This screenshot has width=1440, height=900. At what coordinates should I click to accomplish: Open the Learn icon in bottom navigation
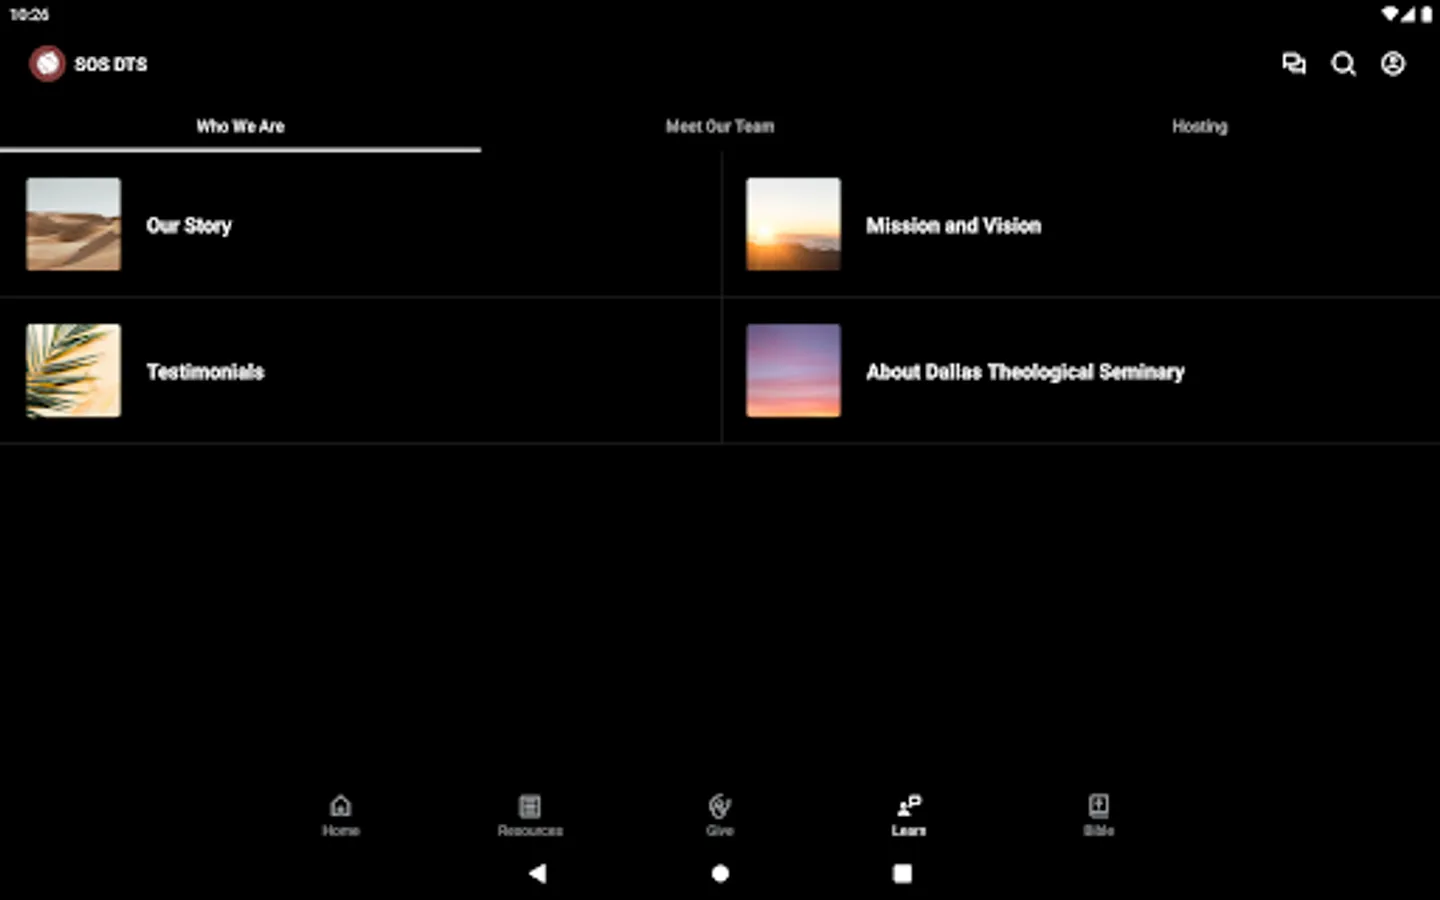(908, 813)
